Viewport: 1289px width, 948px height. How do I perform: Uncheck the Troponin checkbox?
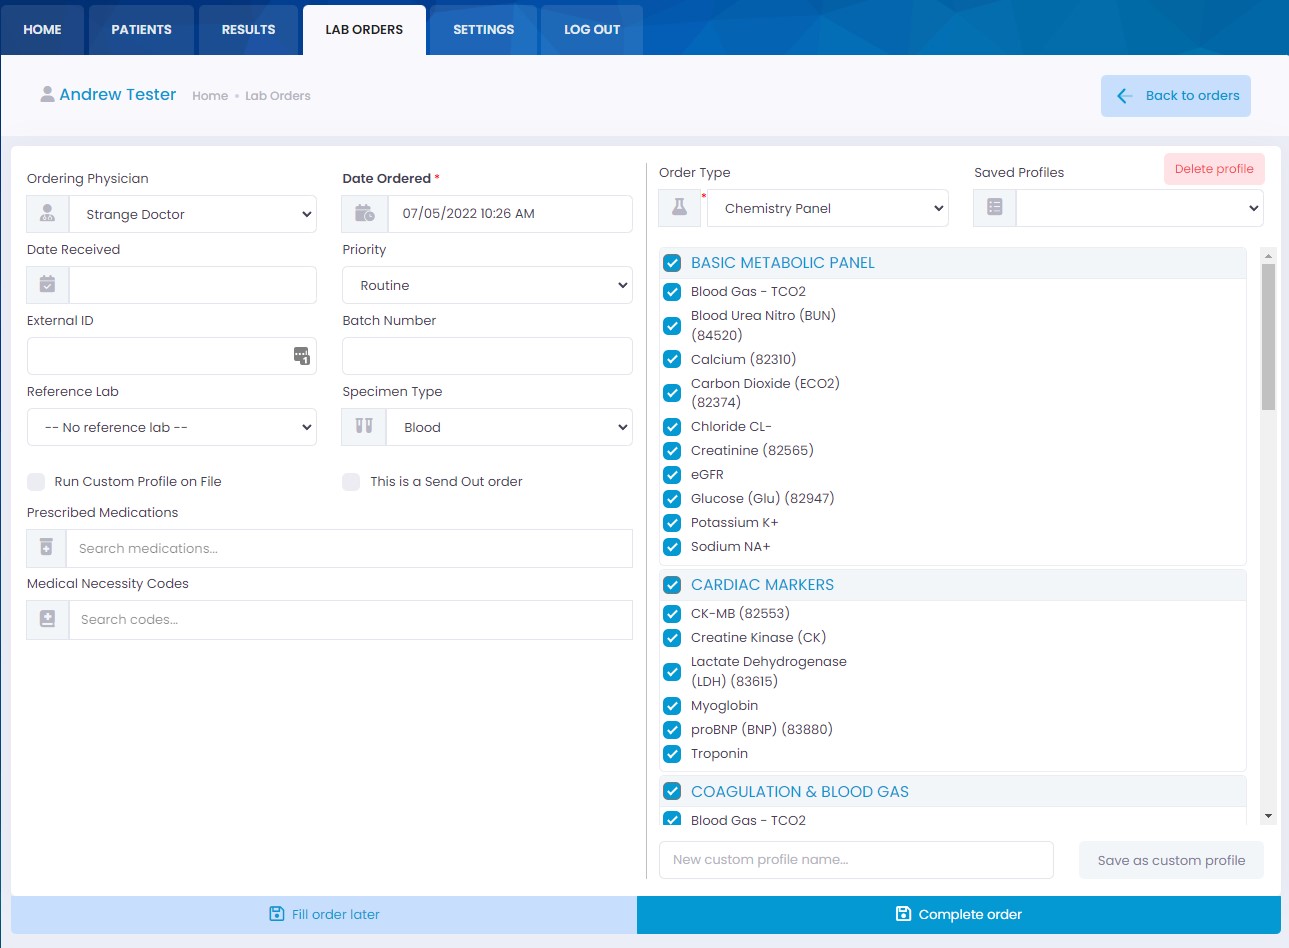672,754
